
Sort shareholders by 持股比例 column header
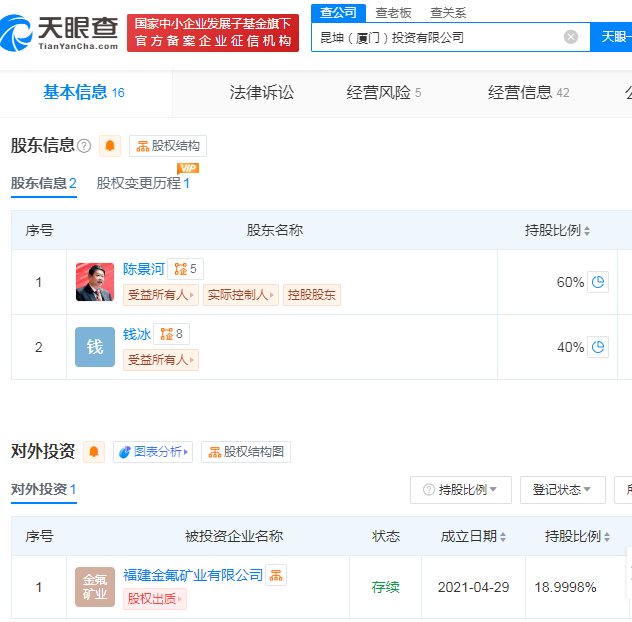[x=557, y=230]
